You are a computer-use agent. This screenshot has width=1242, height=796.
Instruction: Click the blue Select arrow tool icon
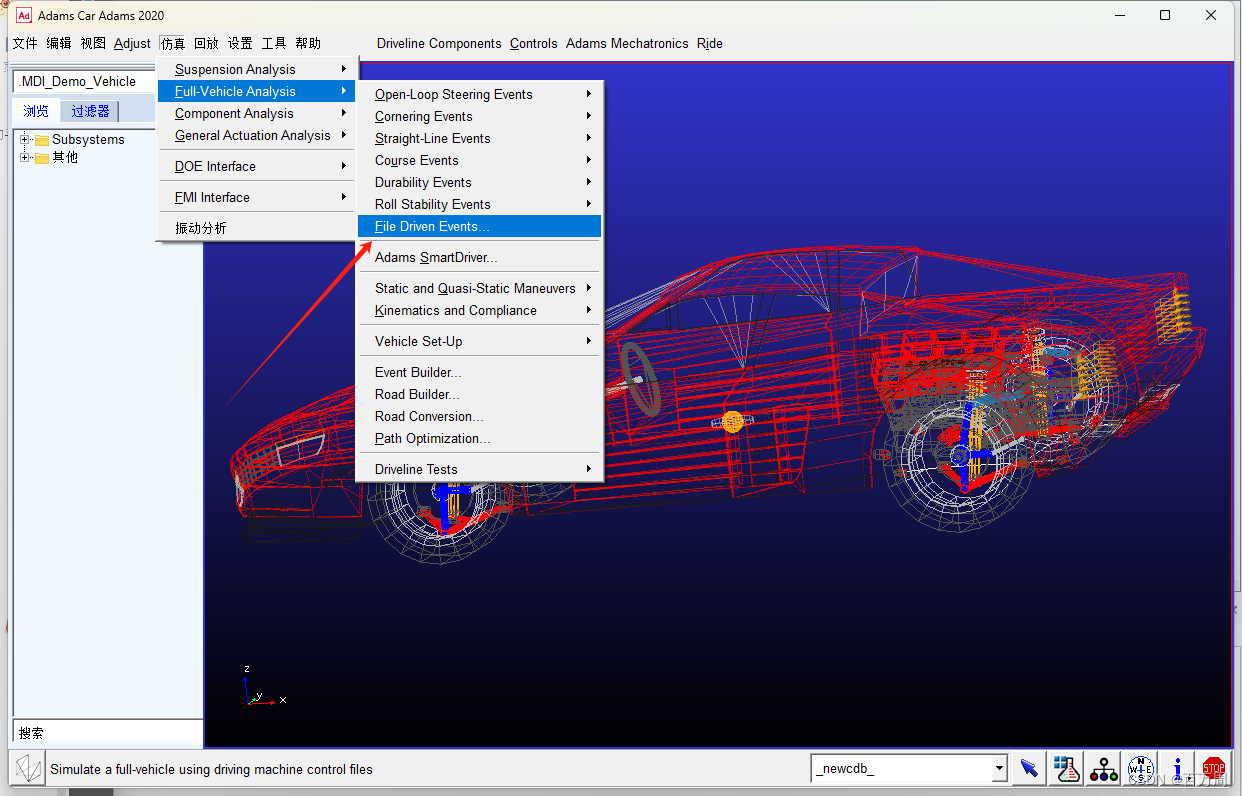tap(1029, 769)
